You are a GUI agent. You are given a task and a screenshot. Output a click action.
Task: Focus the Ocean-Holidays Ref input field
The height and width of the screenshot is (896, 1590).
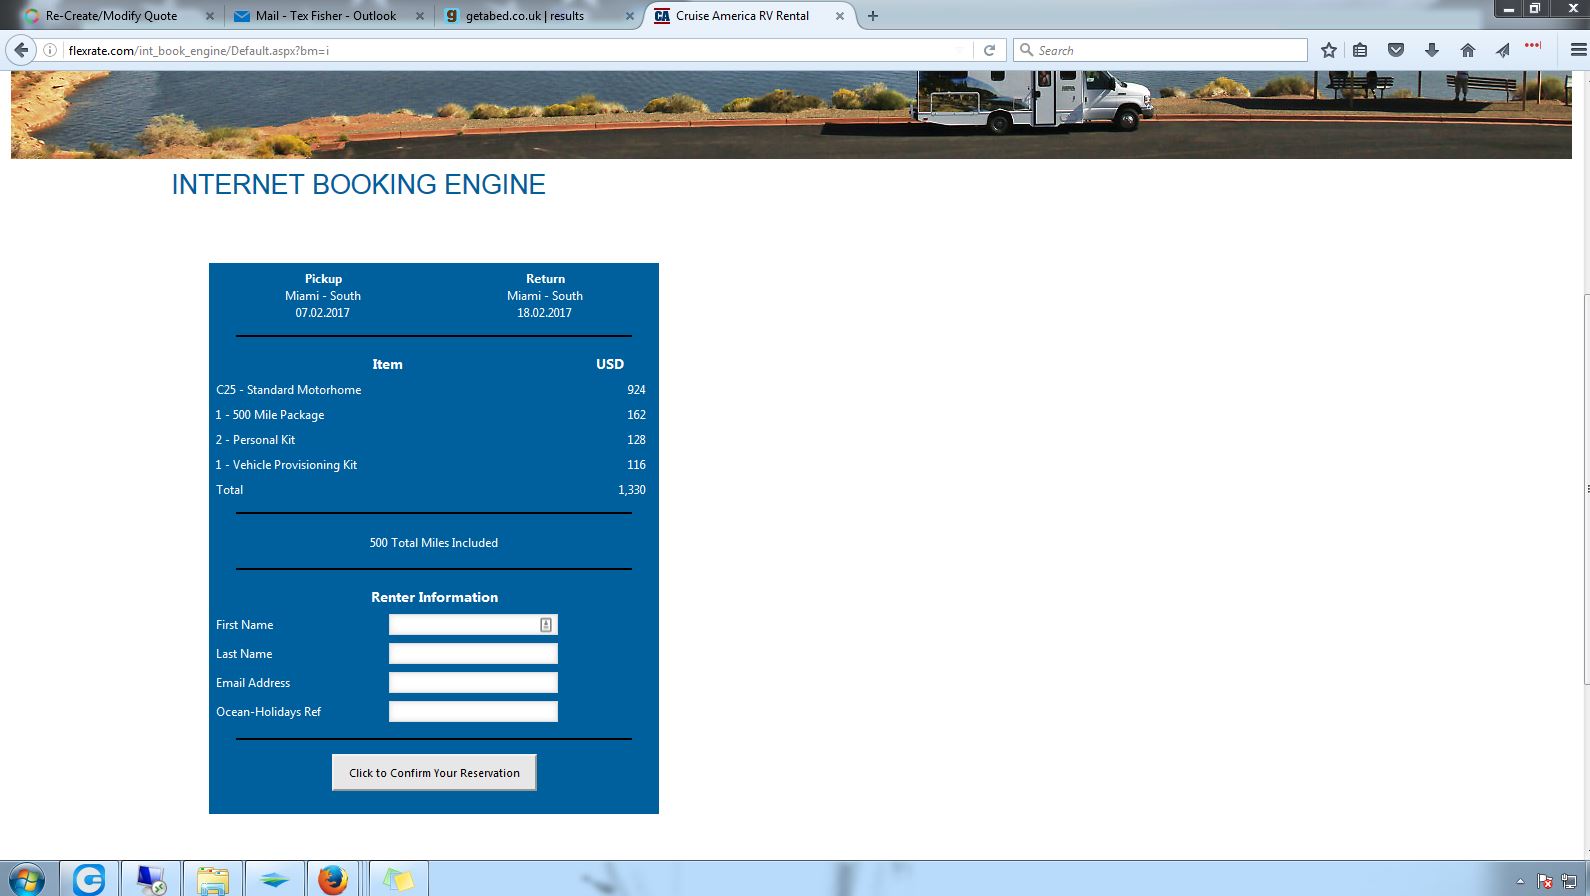point(473,712)
